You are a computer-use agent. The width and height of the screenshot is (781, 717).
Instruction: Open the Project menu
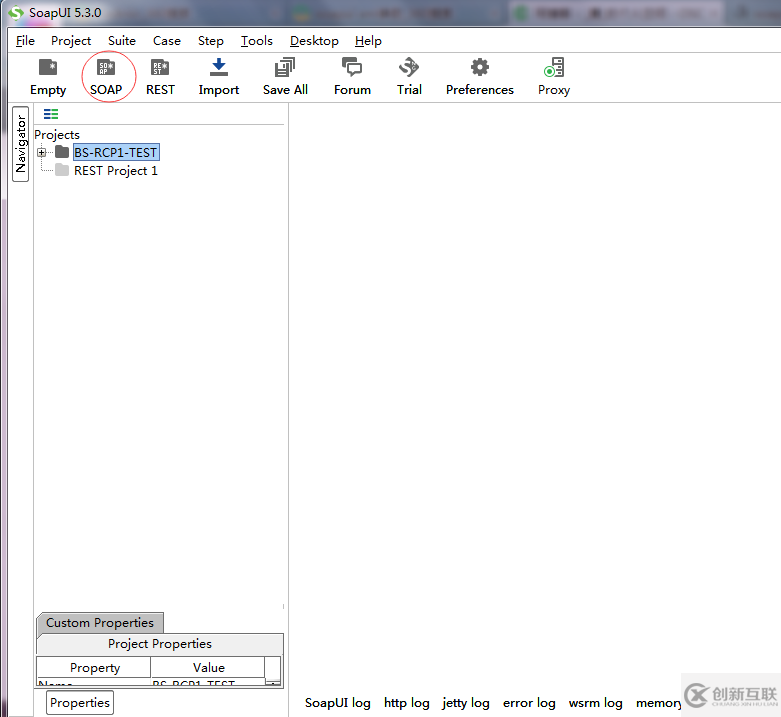pyautogui.click(x=71, y=40)
